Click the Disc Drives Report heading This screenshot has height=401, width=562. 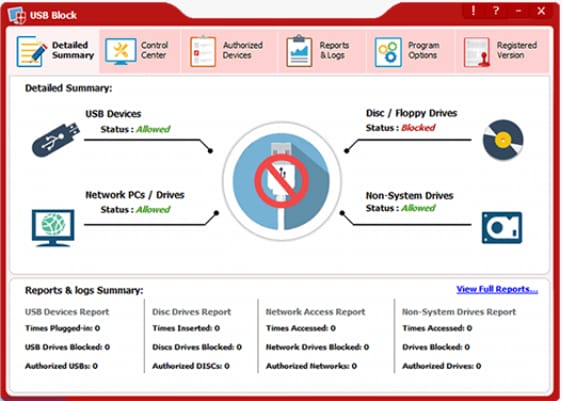pyautogui.click(x=191, y=312)
